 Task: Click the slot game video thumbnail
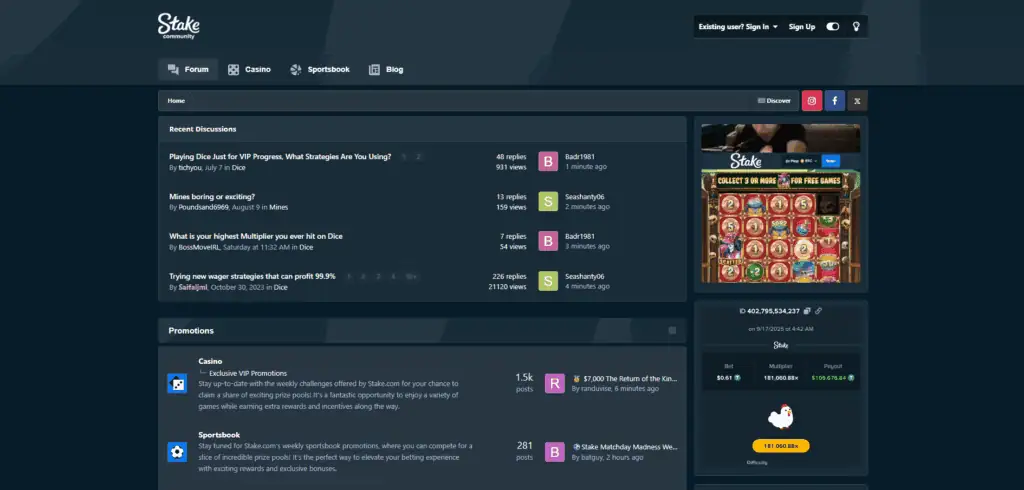(x=780, y=205)
